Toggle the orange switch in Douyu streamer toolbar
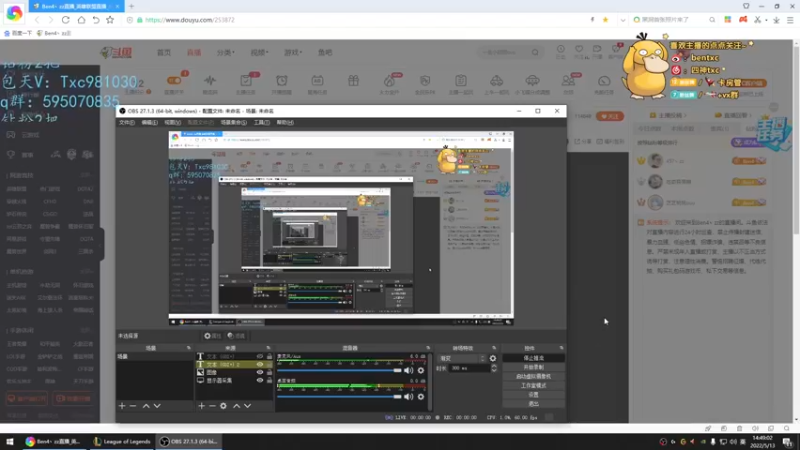Viewport: 800px width, 450px height. point(174,80)
